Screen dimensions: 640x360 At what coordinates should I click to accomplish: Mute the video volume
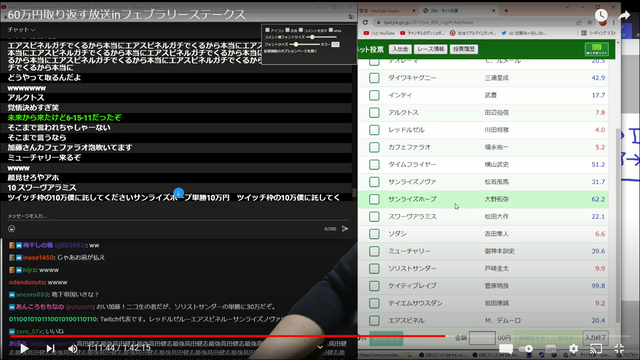[73, 349]
